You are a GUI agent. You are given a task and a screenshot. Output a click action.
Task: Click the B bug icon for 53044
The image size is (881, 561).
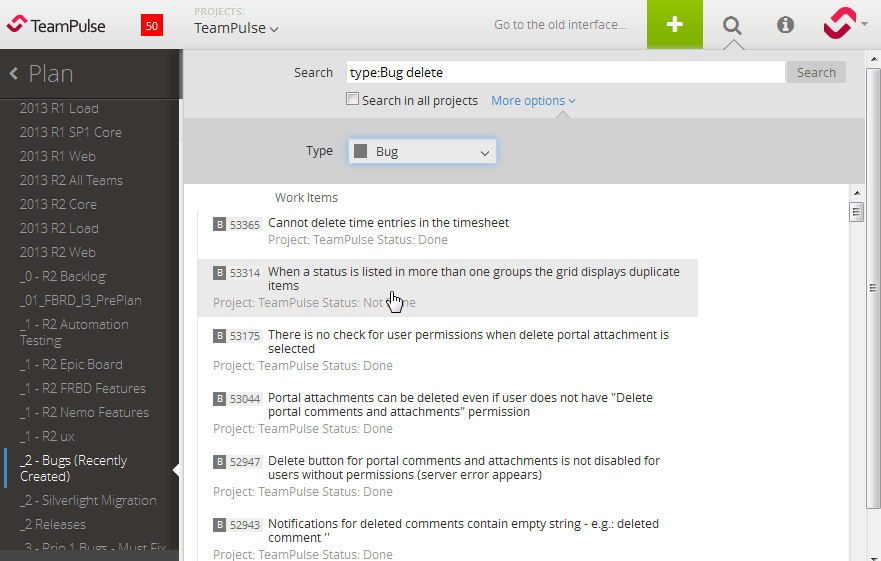point(219,399)
